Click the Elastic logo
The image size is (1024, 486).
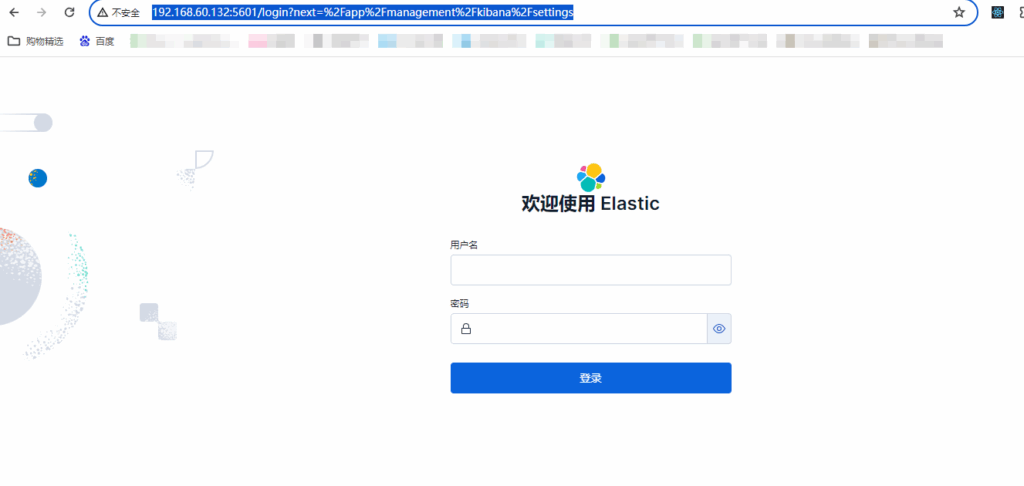[591, 177]
